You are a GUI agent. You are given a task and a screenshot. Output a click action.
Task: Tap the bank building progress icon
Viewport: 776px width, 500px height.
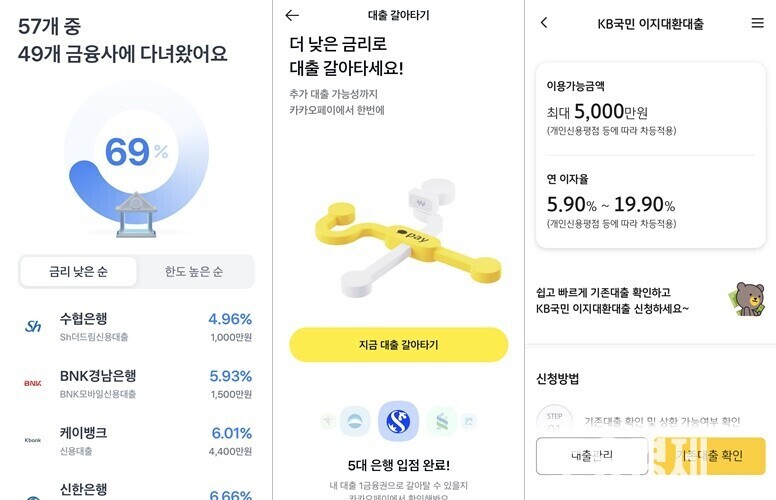pos(136,215)
